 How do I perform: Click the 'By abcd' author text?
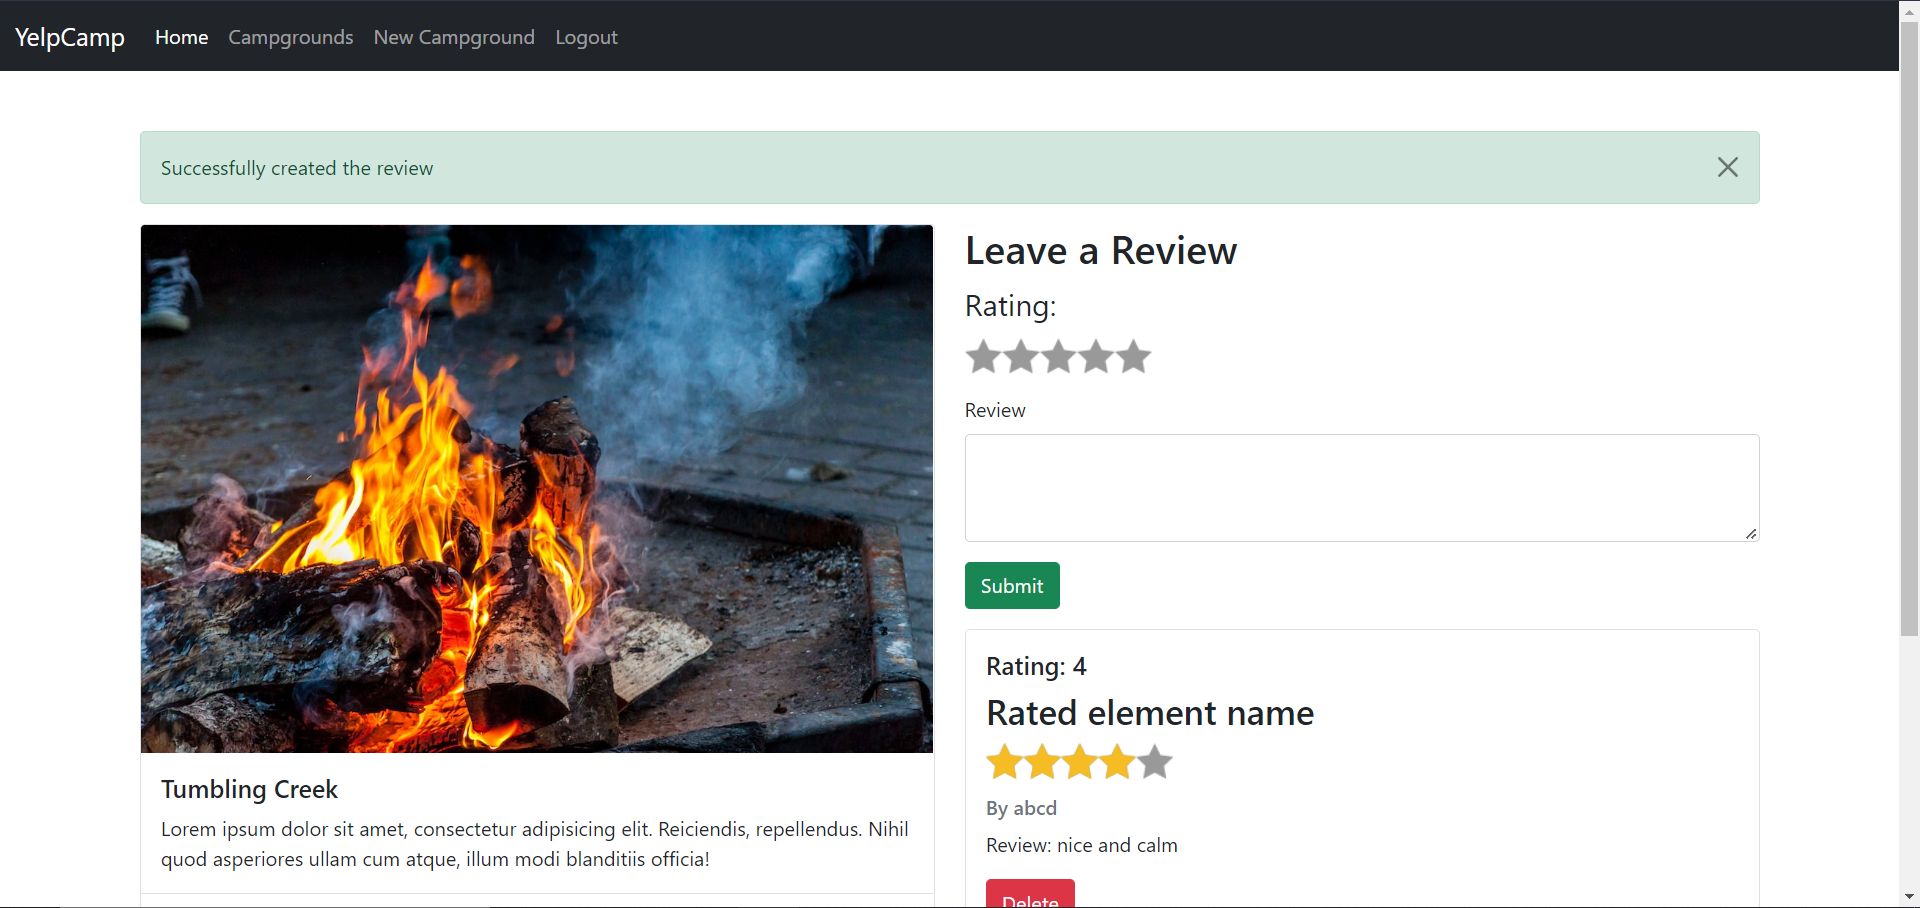(1021, 808)
